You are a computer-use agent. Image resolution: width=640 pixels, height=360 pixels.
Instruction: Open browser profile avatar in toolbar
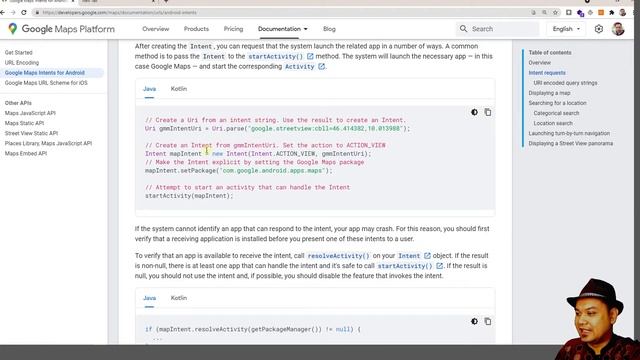point(622,13)
